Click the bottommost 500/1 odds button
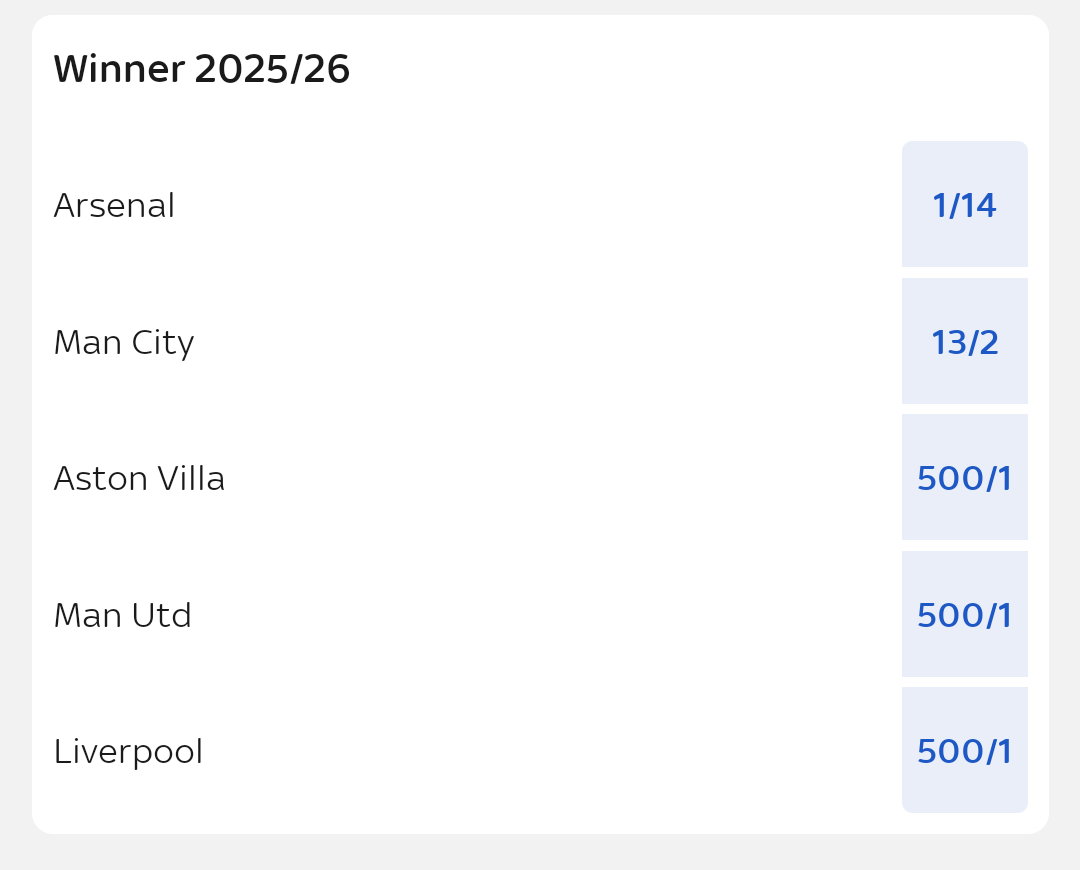The width and height of the screenshot is (1080, 870). pos(964,752)
